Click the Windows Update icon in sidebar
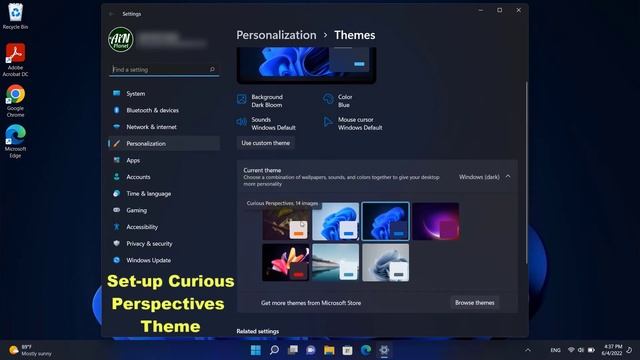The height and width of the screenshot is (360, 640). coord(117,260)
